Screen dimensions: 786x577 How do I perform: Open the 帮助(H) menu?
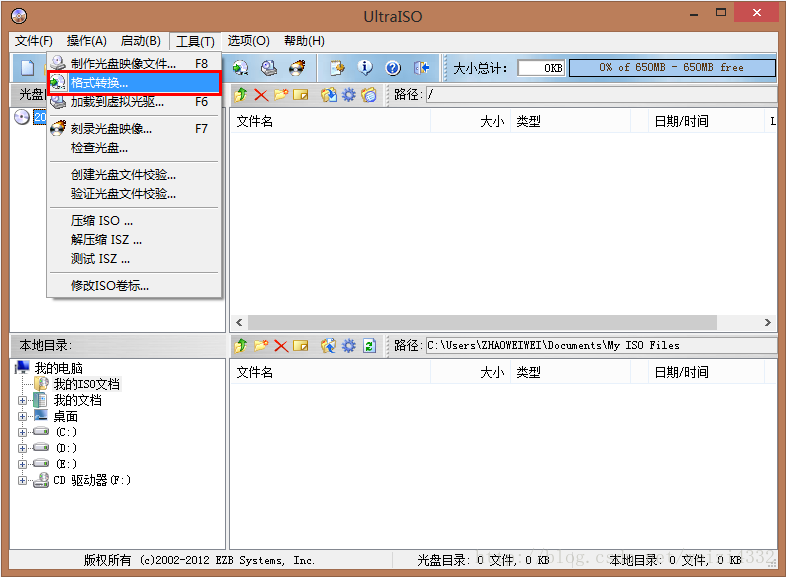(304, 41)
